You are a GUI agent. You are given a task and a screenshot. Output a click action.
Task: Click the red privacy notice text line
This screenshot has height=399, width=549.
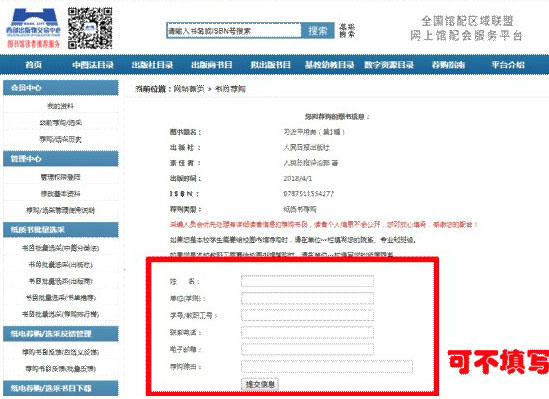(324, 225)
